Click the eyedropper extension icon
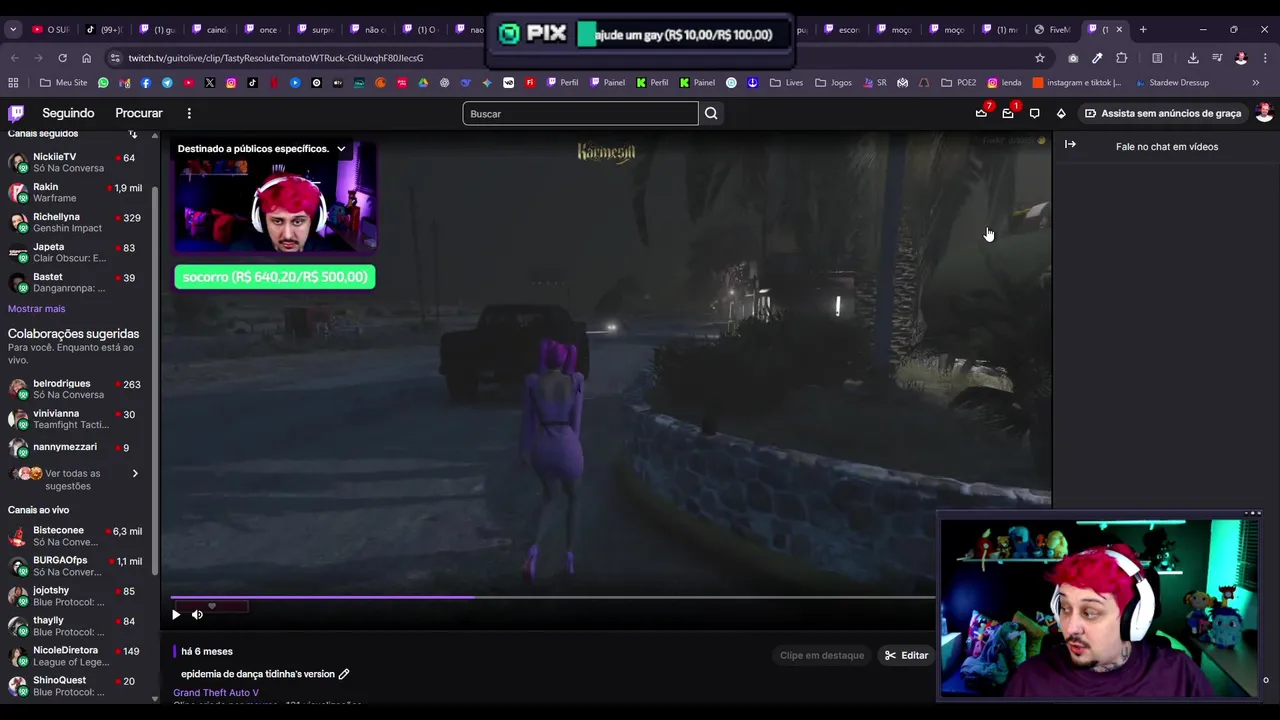The height and width of the screenshot is (720, 1280). [x=1097, y=58]
